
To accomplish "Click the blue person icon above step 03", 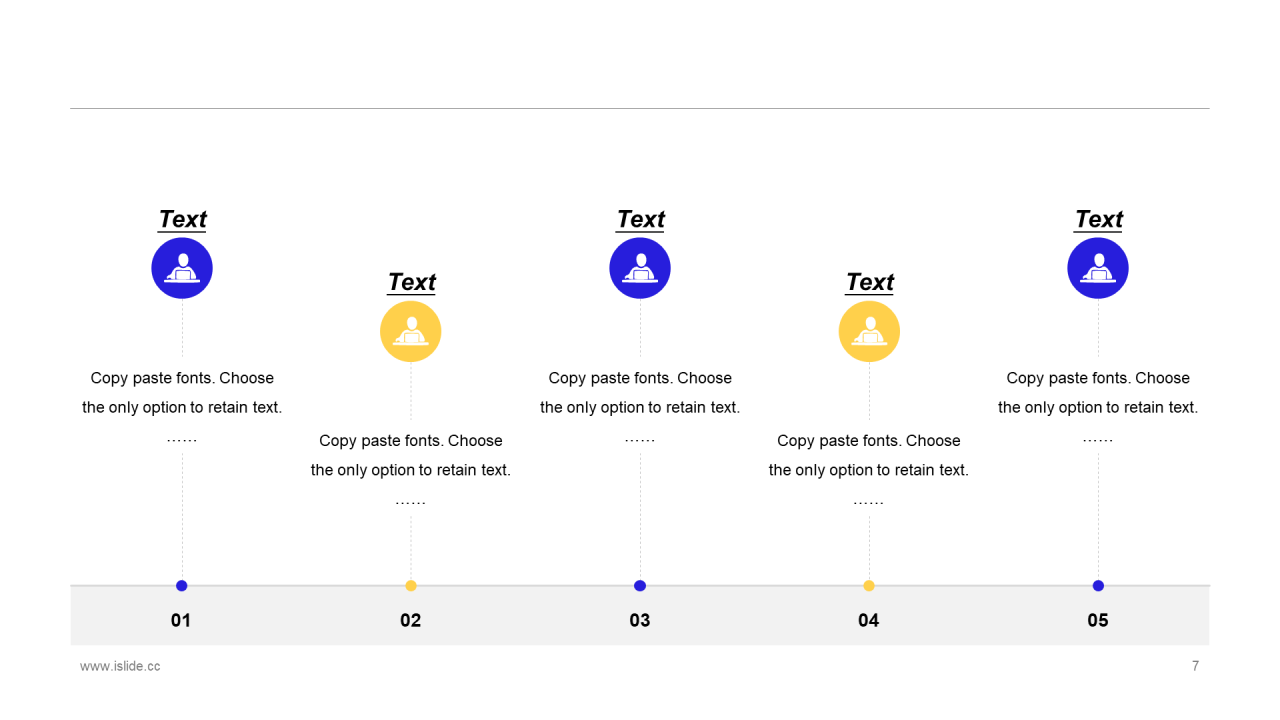I will [640, 268].
